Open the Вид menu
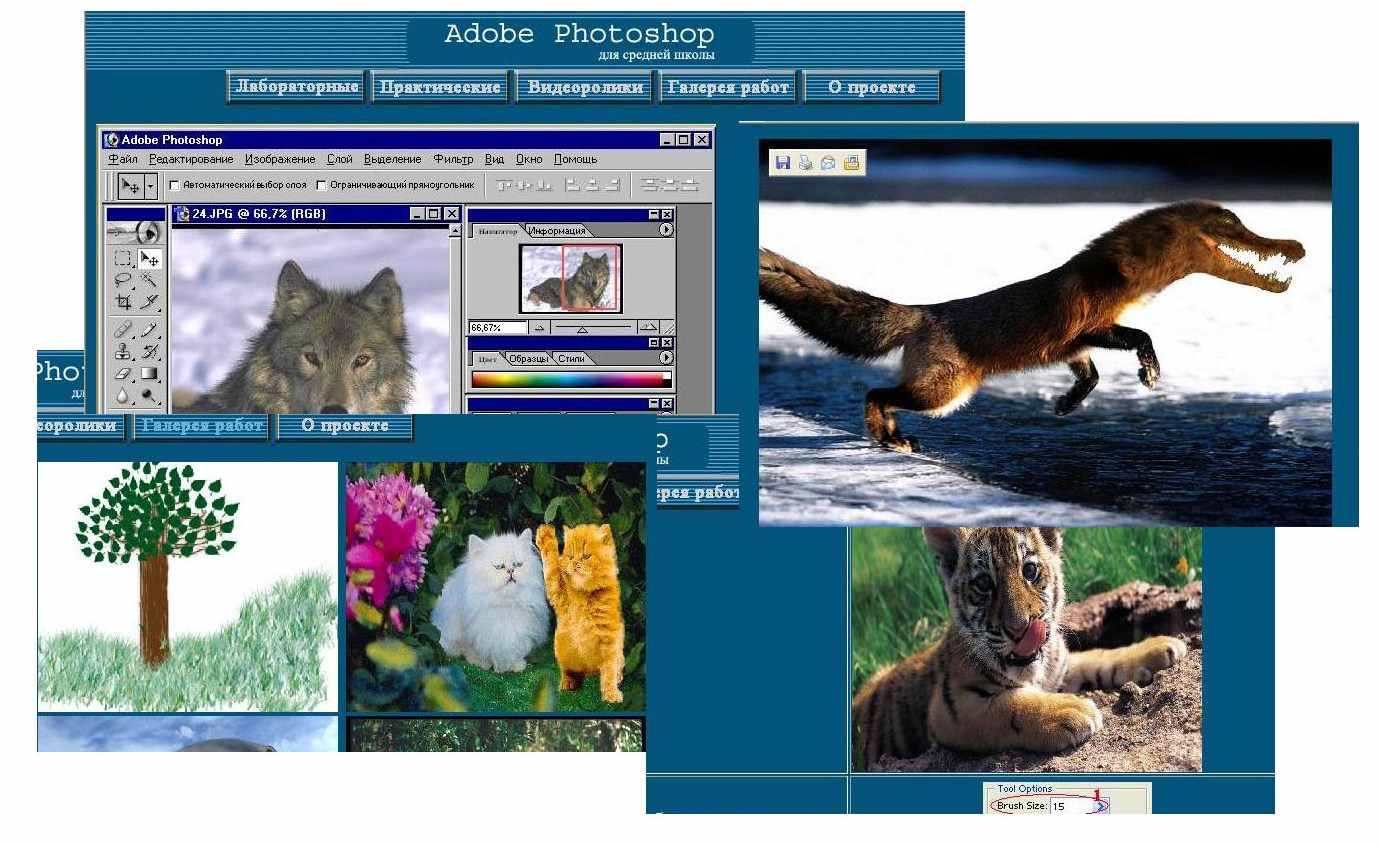The height and width of the screenshot is (845, 1380). (x=495, y=159)
